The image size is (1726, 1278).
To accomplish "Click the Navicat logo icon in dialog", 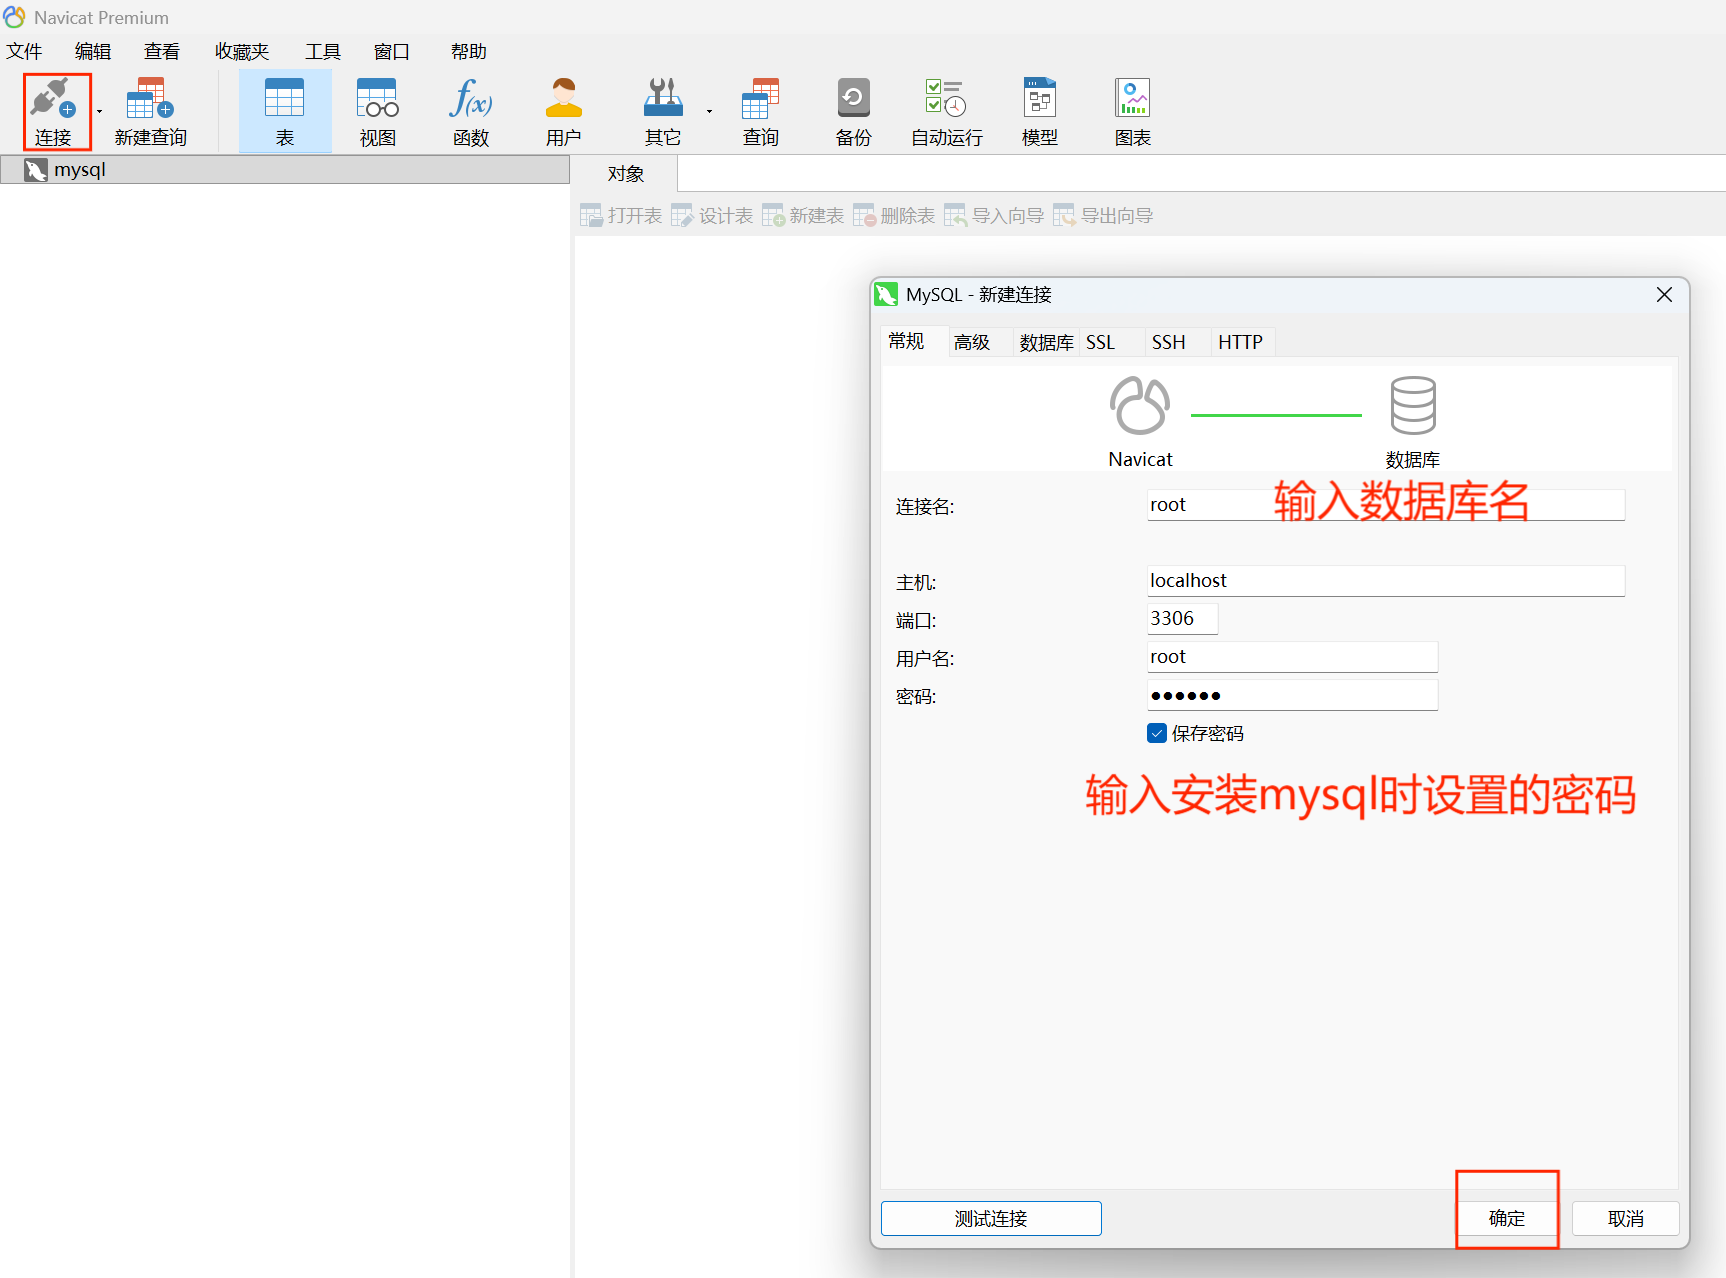I will [1140, 406].
